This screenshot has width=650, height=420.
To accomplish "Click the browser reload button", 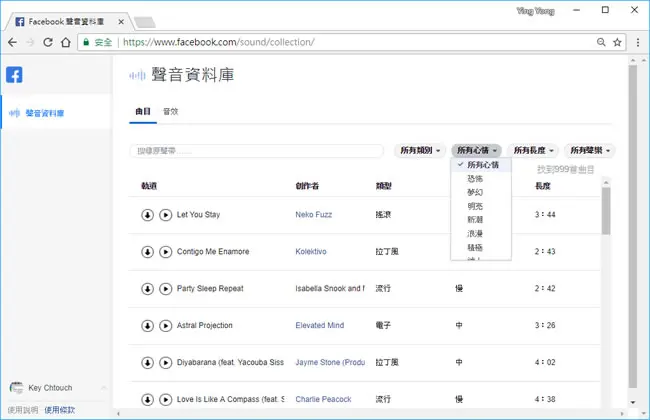I will tap(48, 42).
